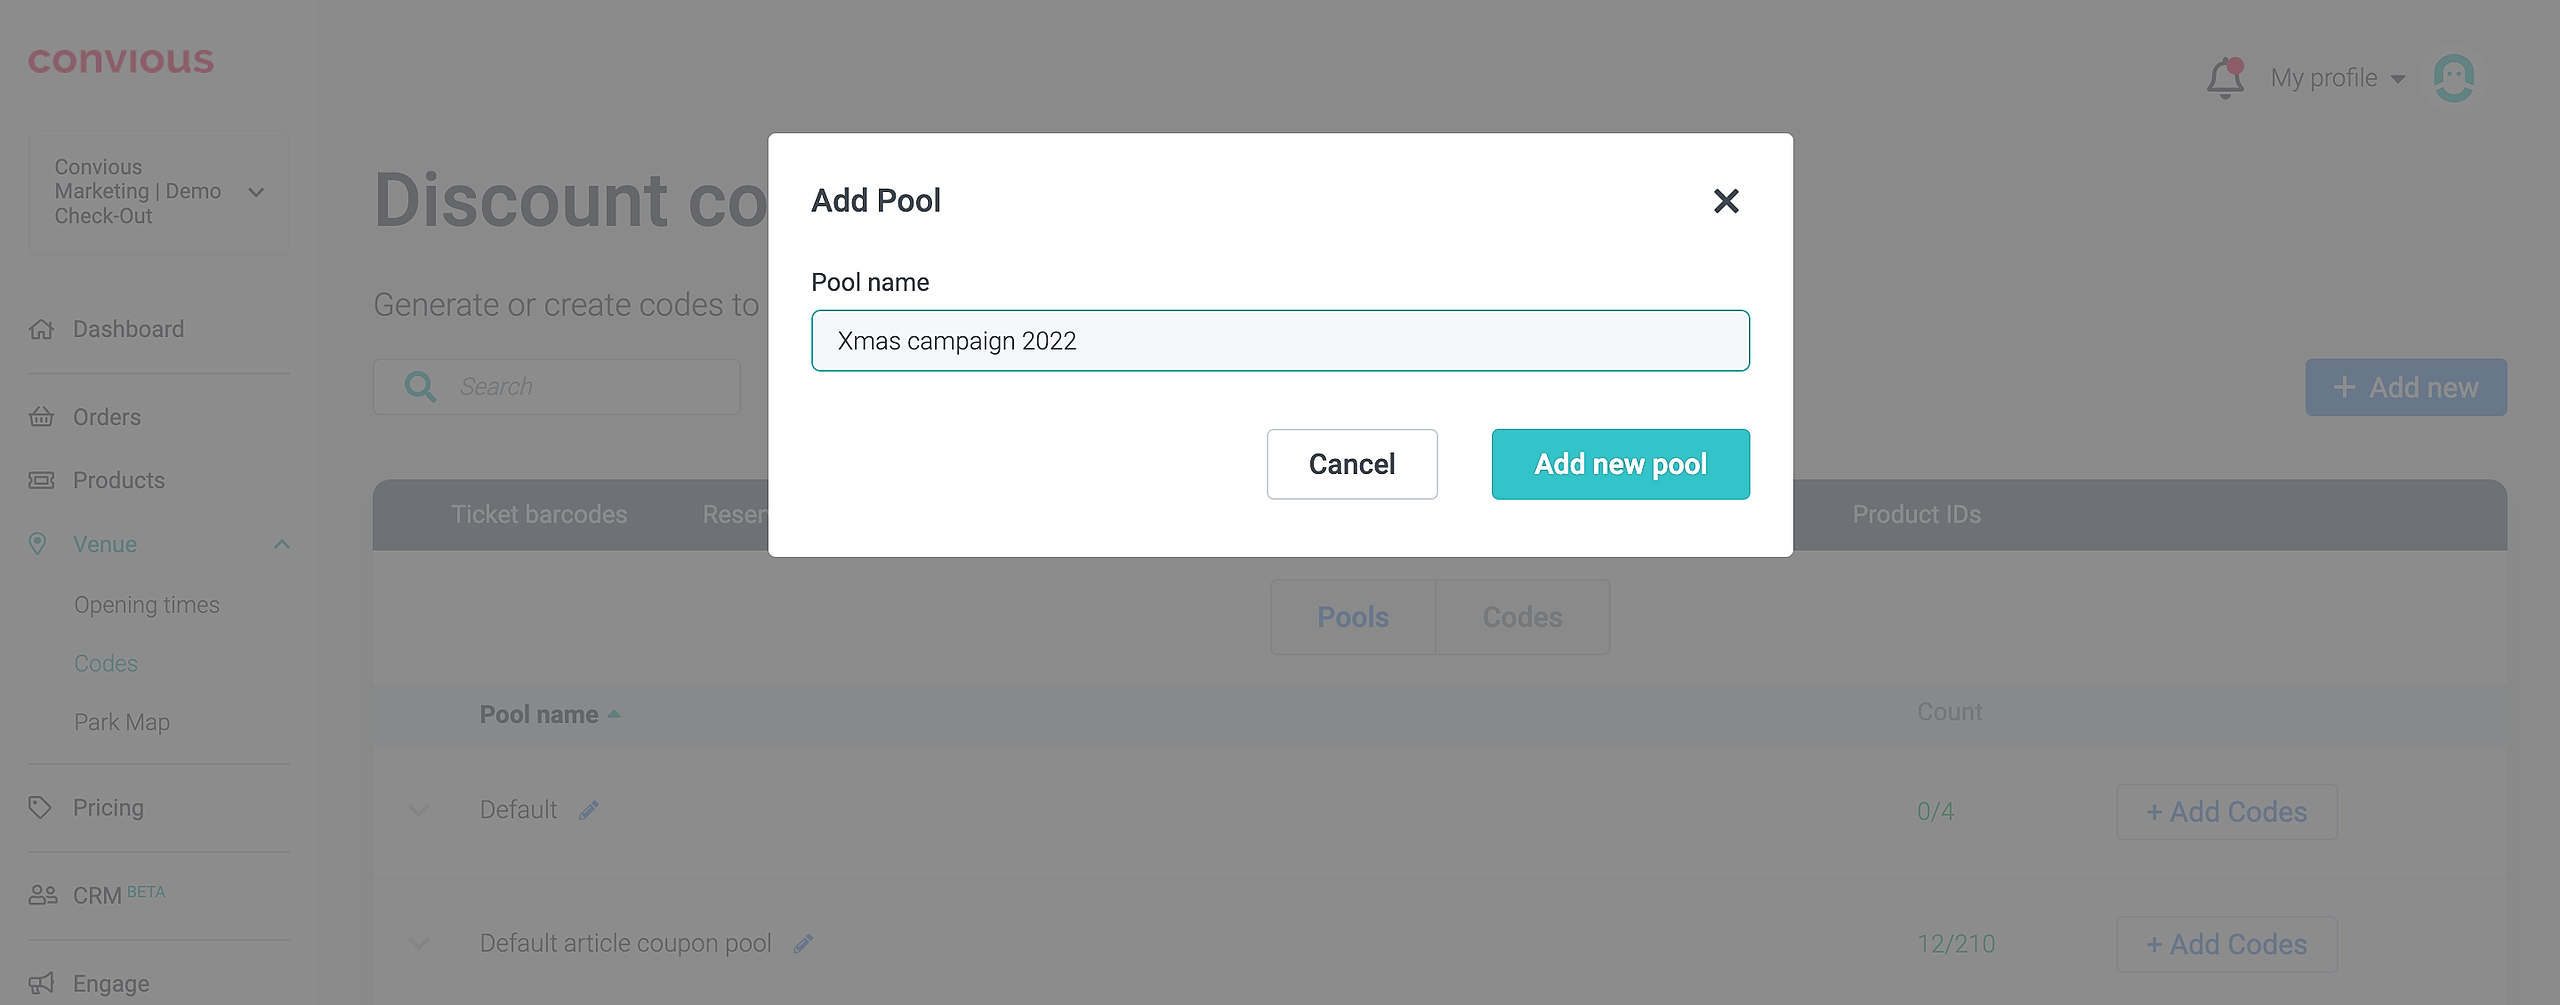Click the Add new pool button
2560x1005 pixels.
pos(1620,464)
